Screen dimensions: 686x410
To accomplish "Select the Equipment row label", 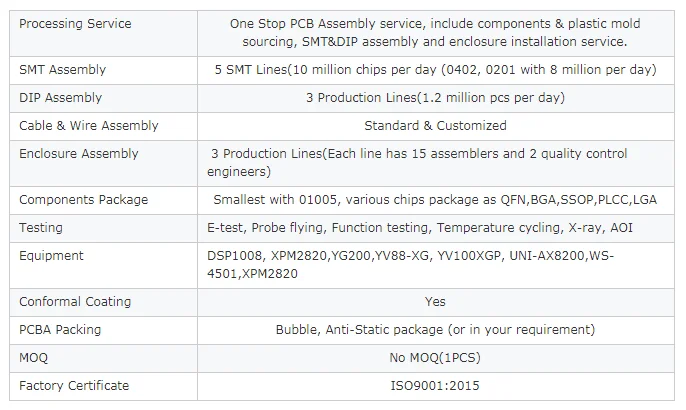I will click(x=51, y=256).
